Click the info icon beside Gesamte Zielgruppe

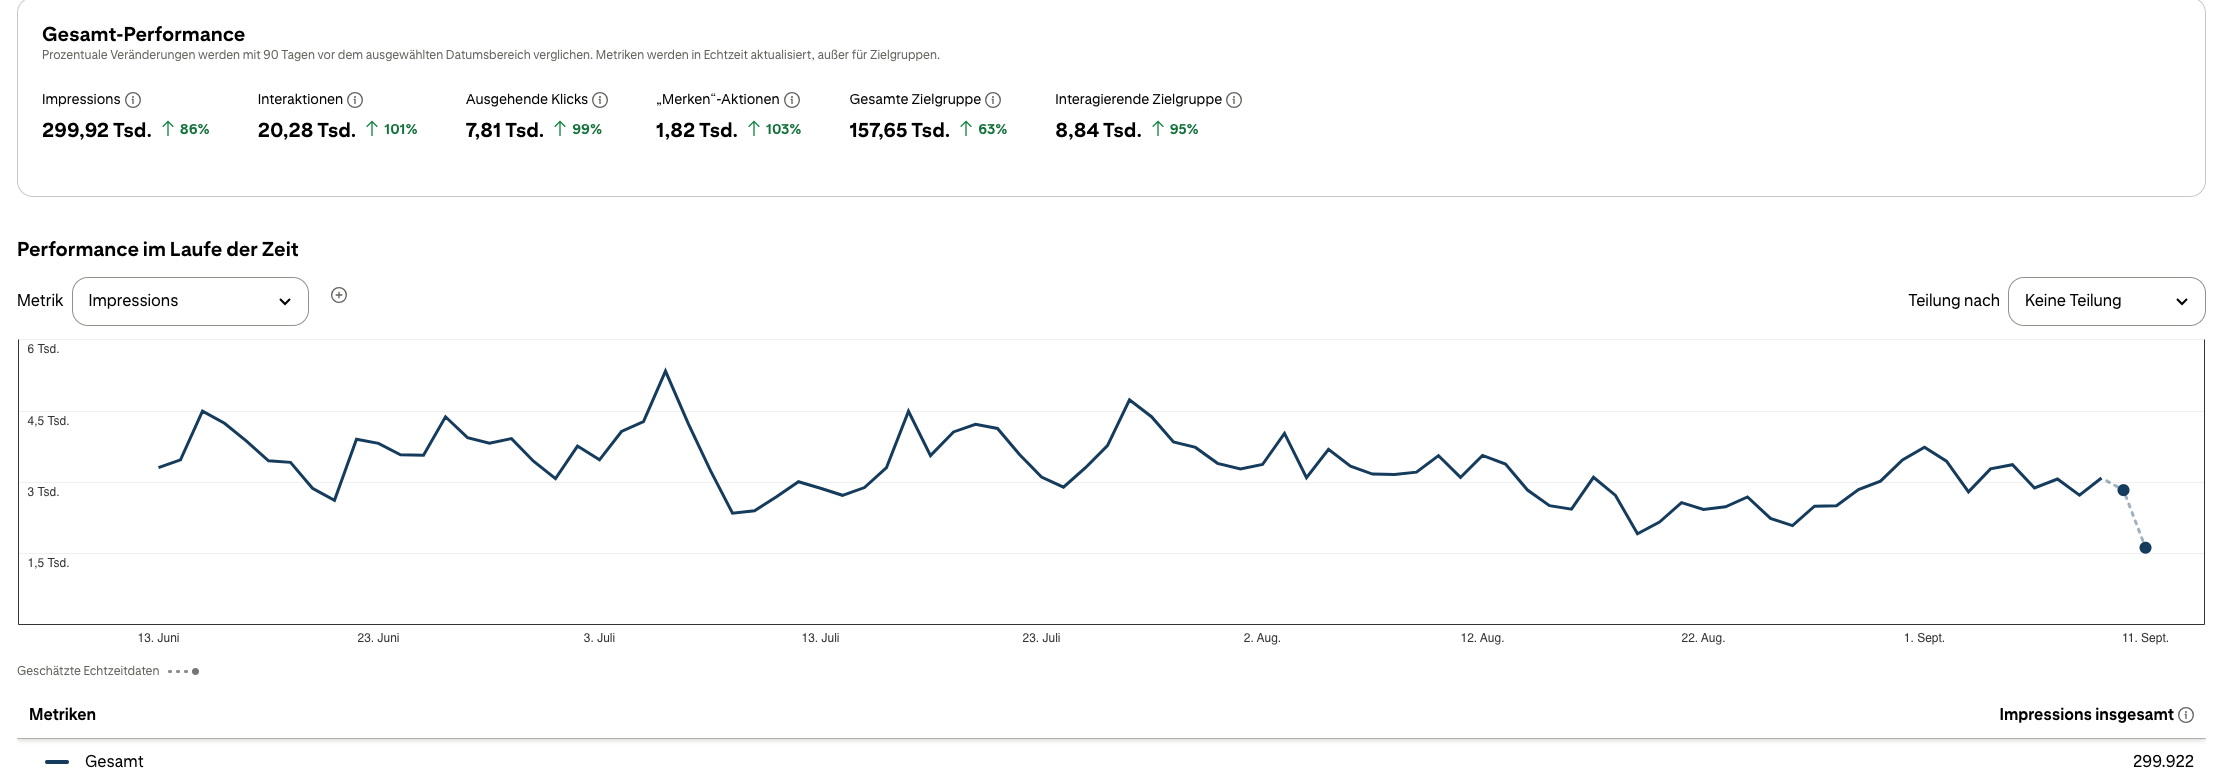[993, 100]
